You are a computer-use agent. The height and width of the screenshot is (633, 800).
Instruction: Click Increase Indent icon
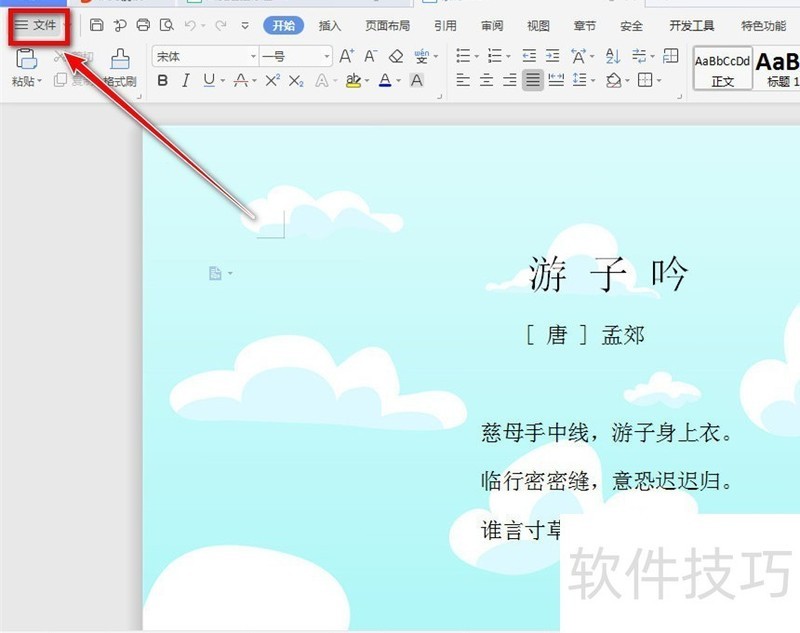[553, 56]
